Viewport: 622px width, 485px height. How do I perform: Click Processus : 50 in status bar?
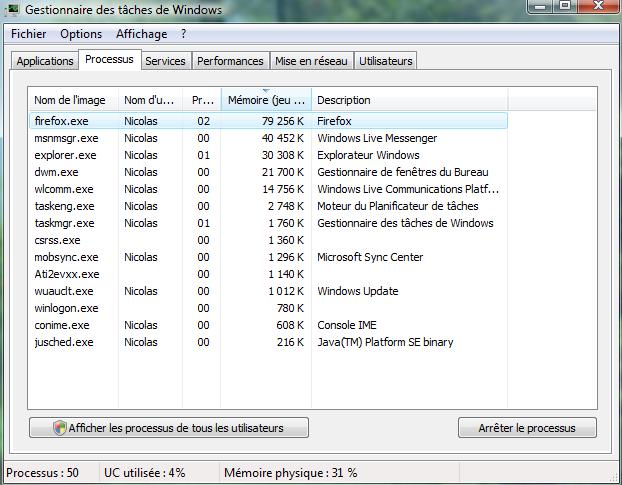point(42,473)
